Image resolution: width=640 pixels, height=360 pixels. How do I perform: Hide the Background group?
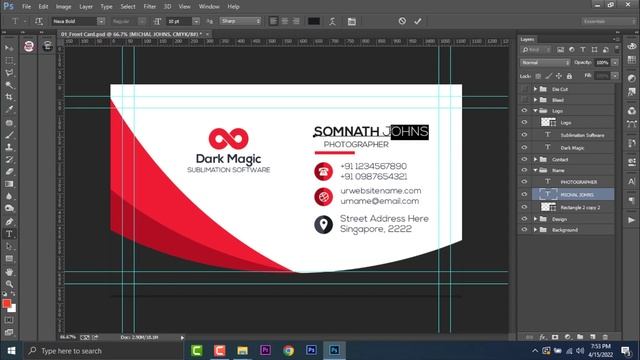pyautogui.click(x=524, y=230)
